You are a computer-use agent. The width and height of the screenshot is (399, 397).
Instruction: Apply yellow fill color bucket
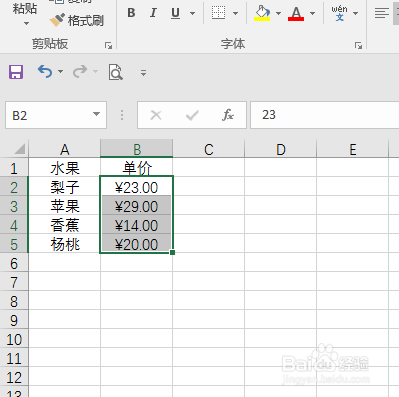point(262,13)
